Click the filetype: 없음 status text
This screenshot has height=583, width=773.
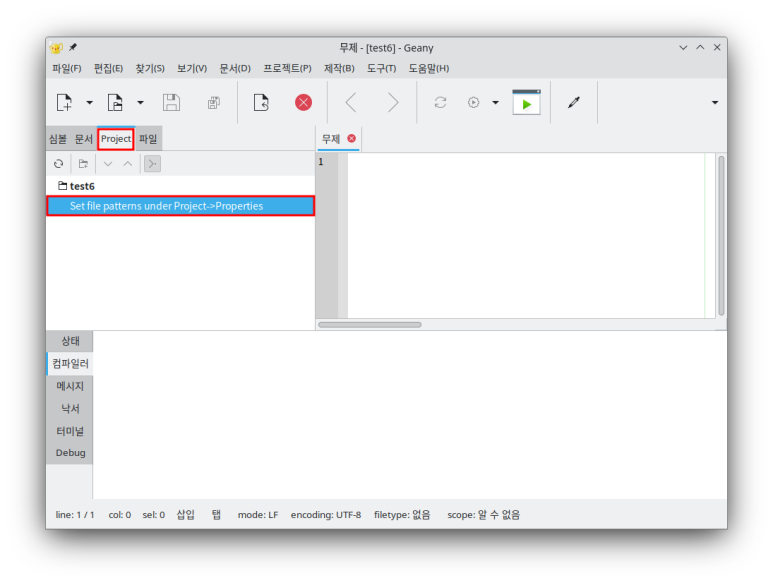click(402, 515)
